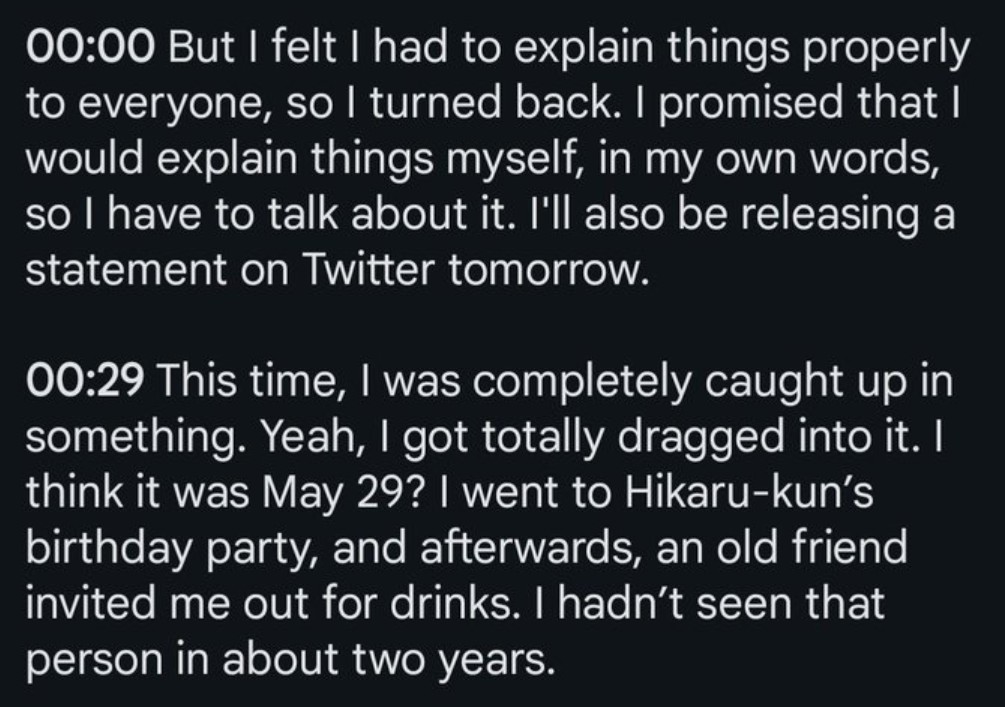Viewport: 1005px width, 707px height.
Task: Jump to the 00:00 timestamp
Action: click(90, 48)
